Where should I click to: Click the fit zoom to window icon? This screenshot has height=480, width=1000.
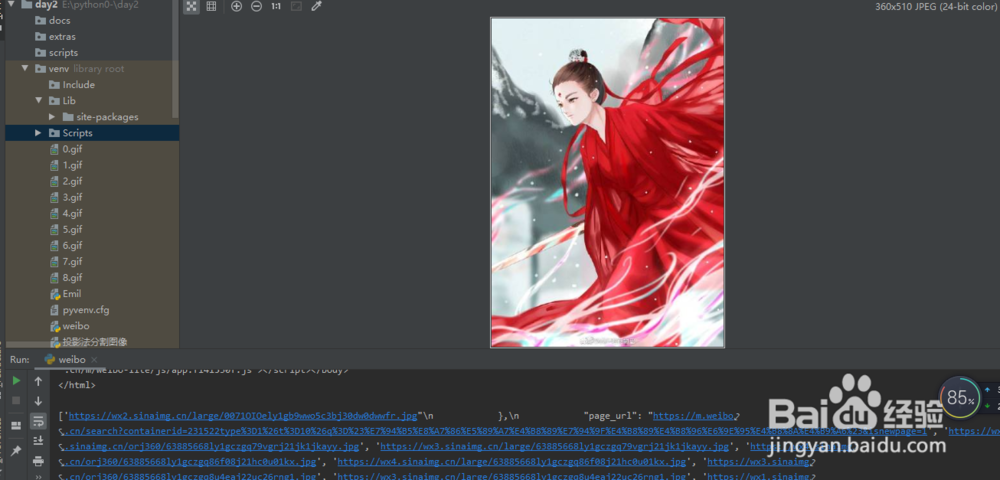click(296, 6)
